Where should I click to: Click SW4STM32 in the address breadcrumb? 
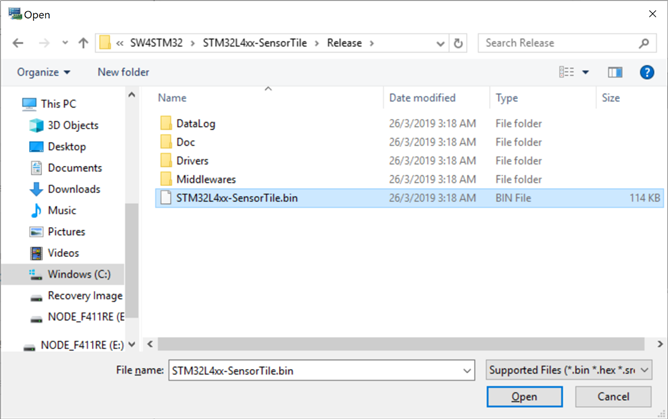click(156, 43)
